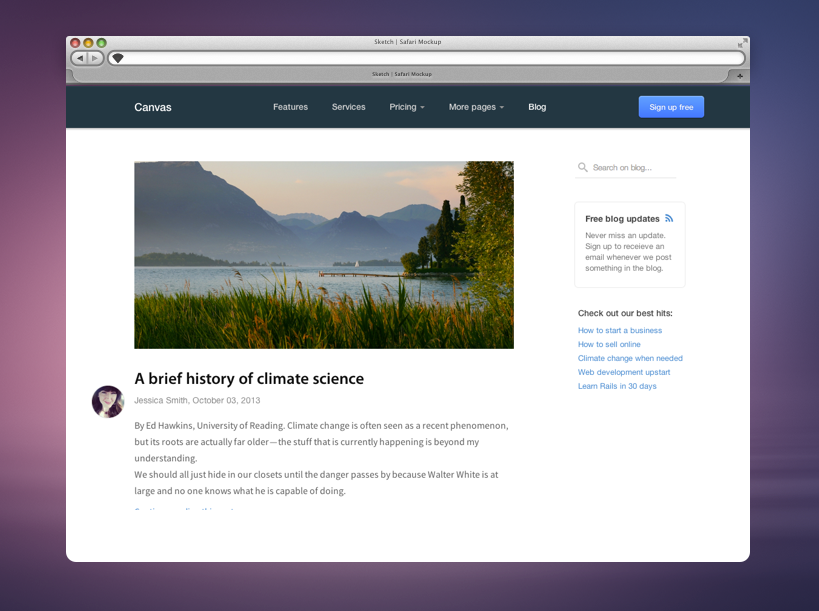This screenshot has height=611, width=819.
Task: Click the fullscreen arrows in title bar
Action: point(741,43)
